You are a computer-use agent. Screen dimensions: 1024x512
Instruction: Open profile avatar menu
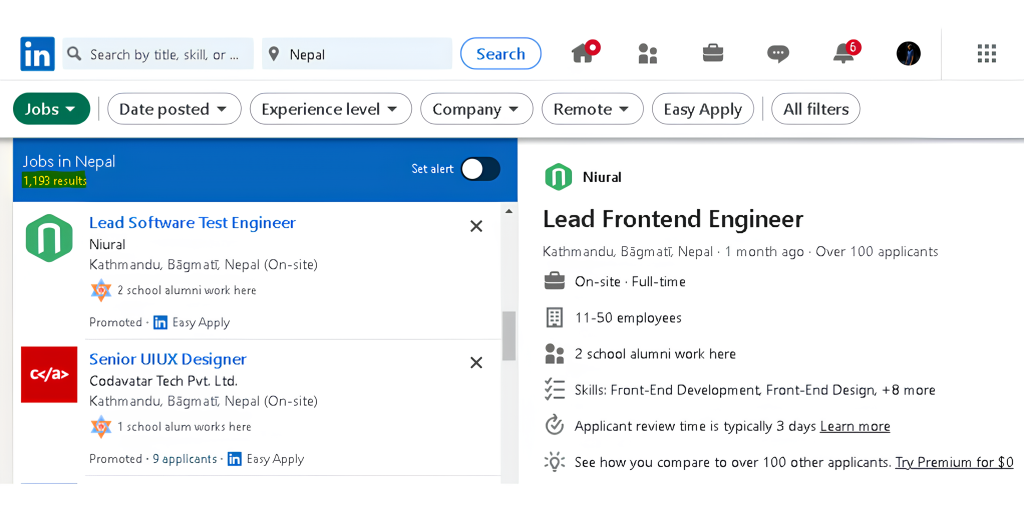(x=908, y=54)
